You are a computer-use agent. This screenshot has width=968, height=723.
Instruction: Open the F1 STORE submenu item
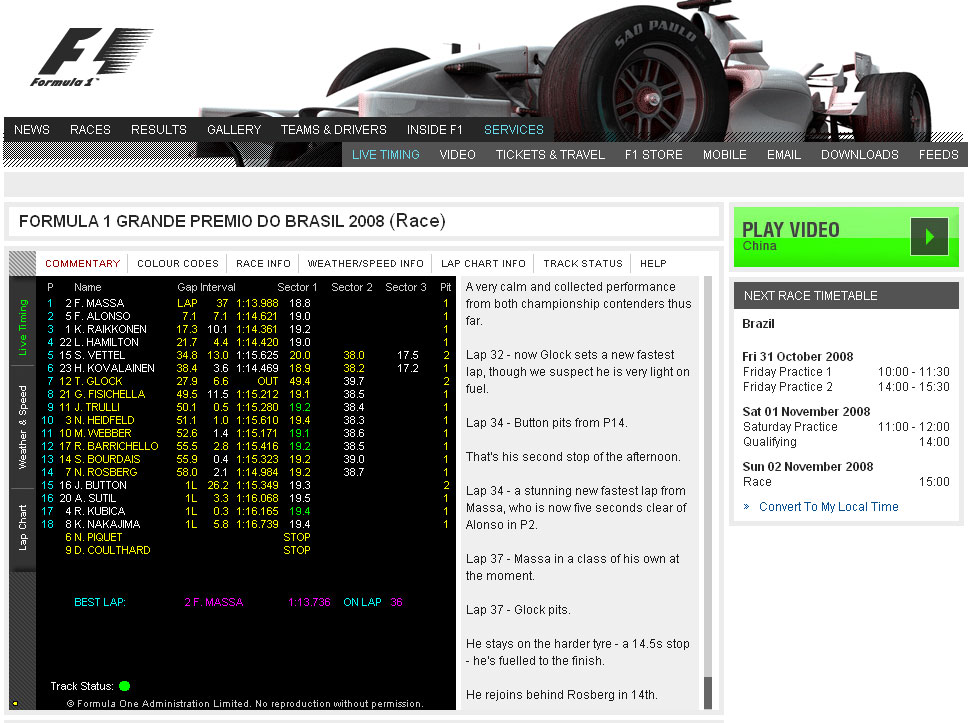pos(654,155)
